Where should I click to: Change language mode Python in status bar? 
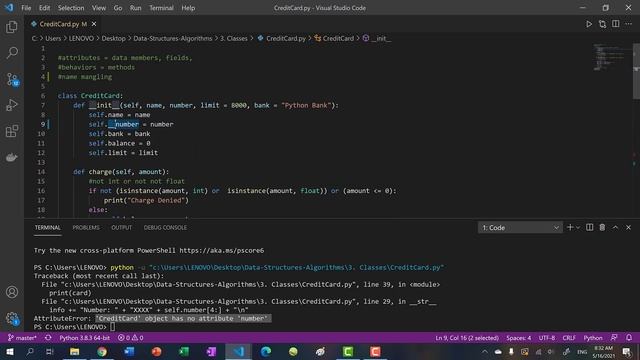click(x=593, y=338)
